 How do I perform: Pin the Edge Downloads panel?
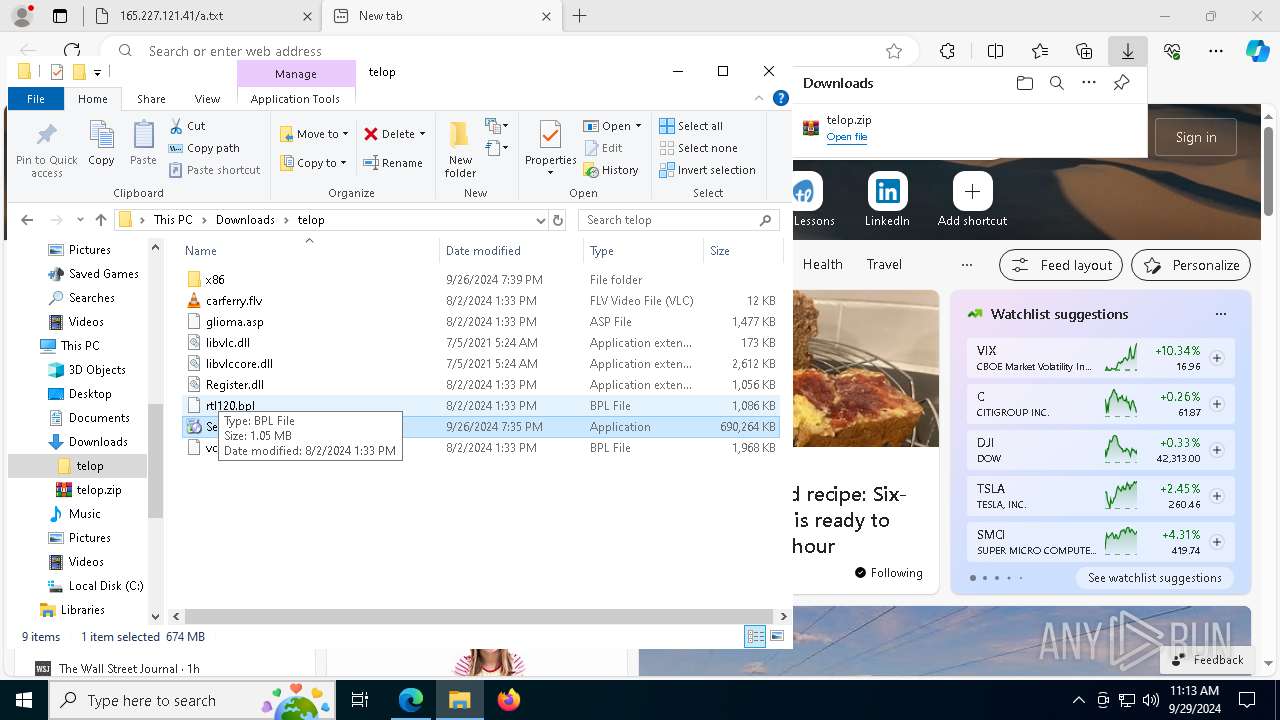(1121, 83)
